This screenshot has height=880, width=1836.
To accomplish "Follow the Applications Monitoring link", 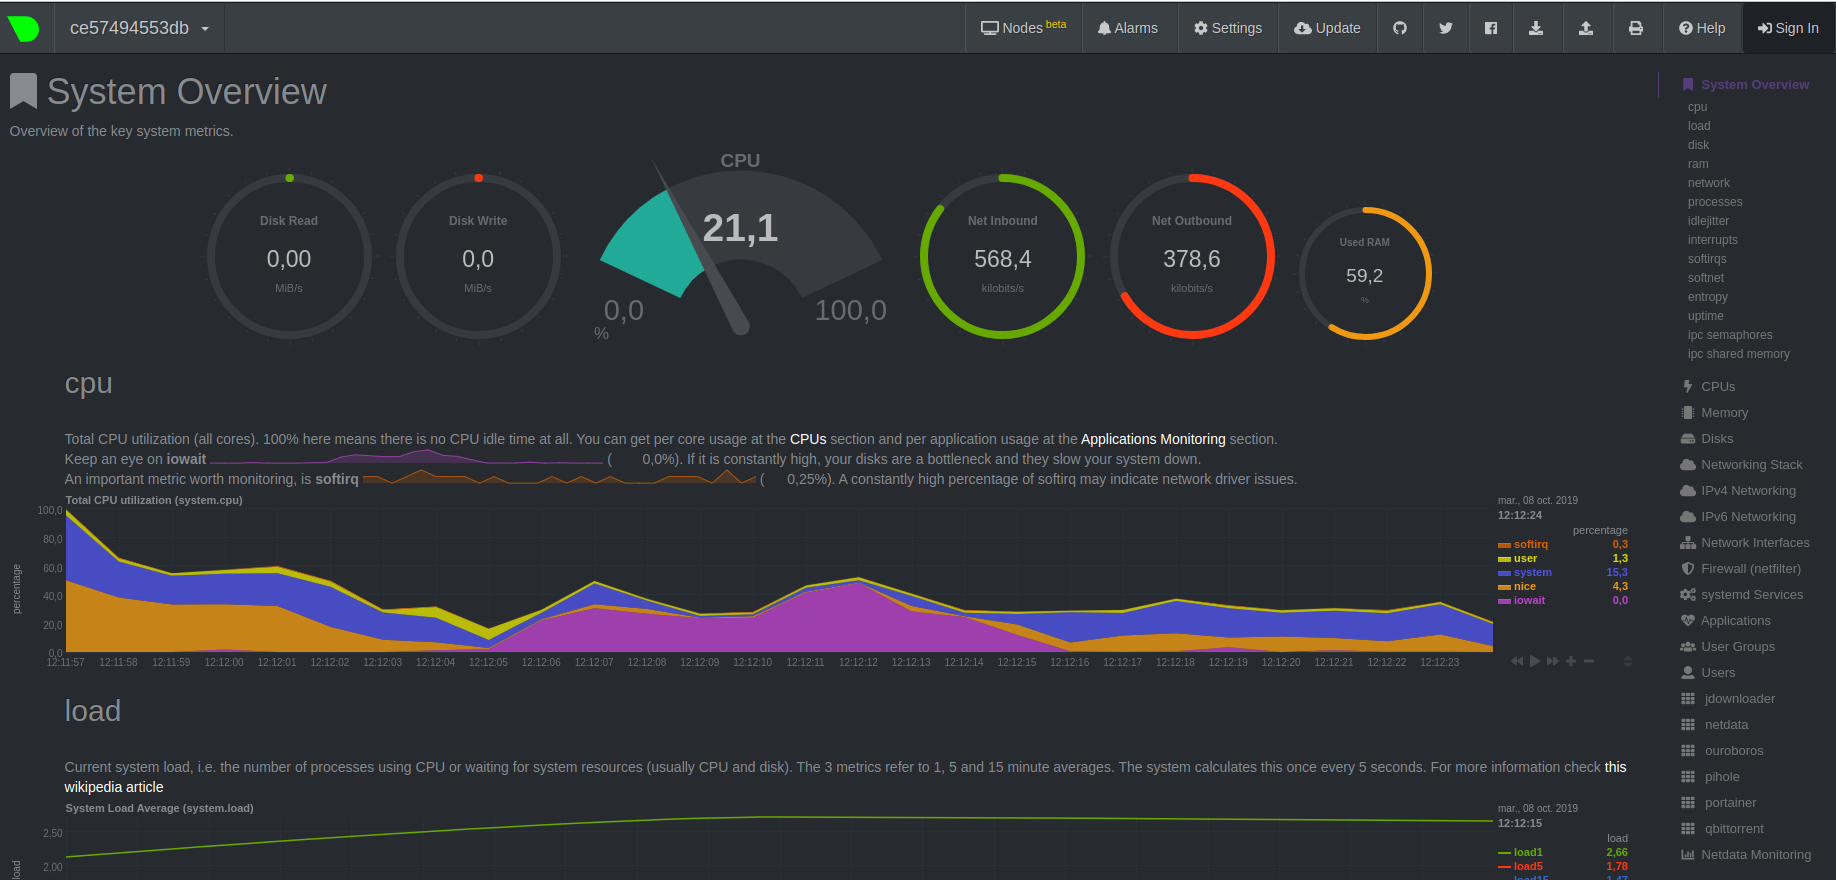I will [x=1153, y=439].
